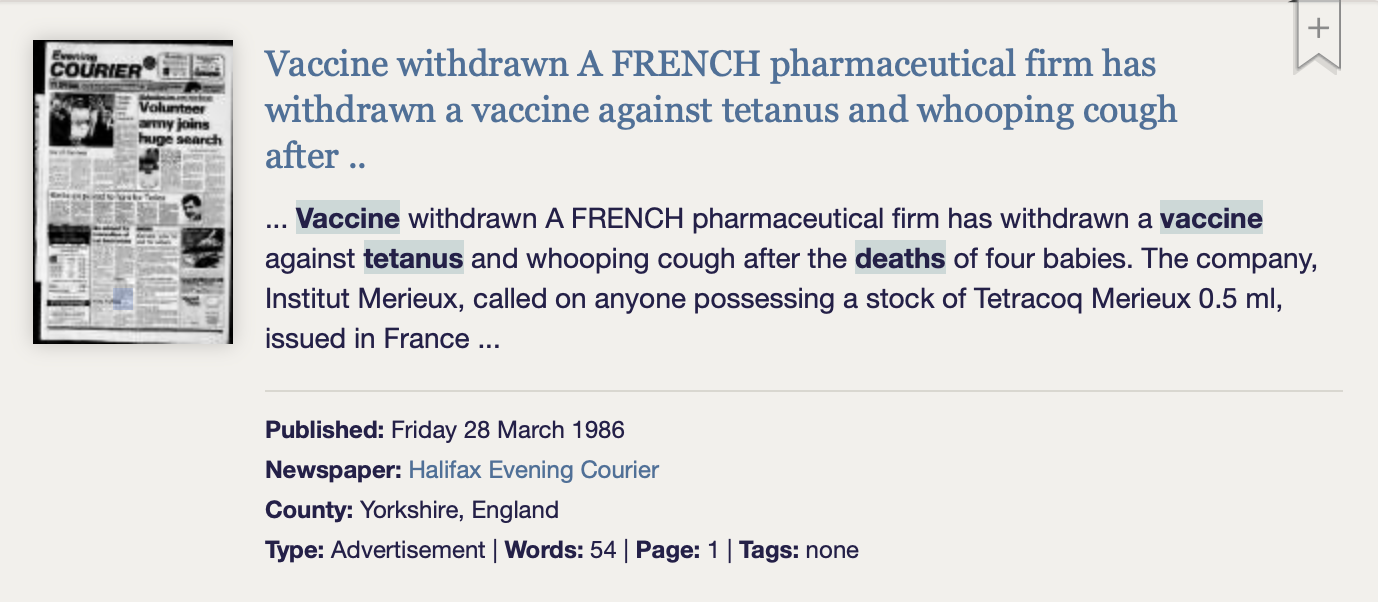Click the 'Page: 1' indicator
1378x602 pixels.
pyautogui.click(x=675, y=550)
